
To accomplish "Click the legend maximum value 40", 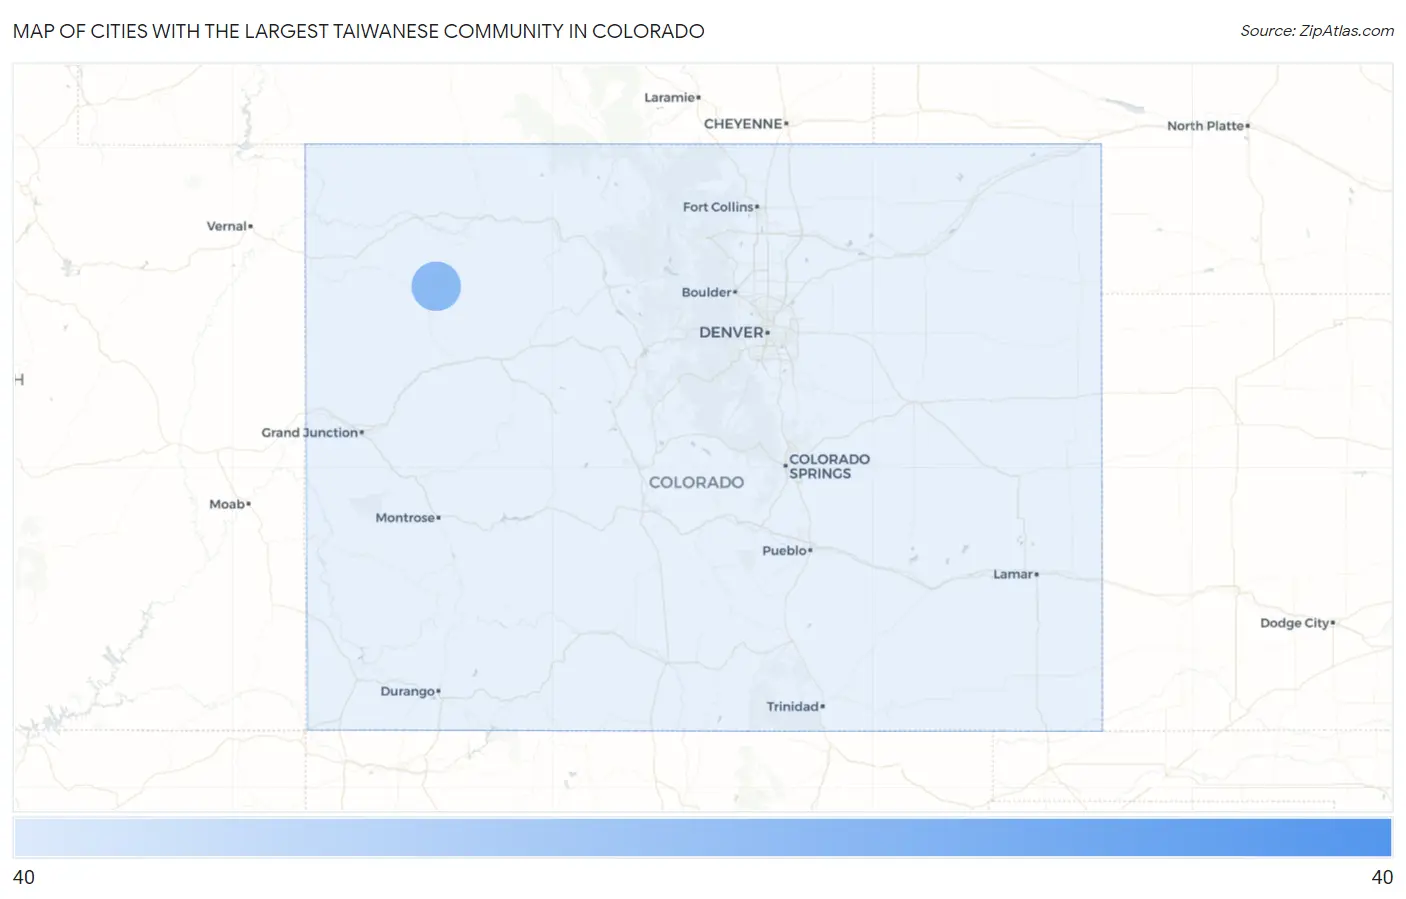I will click(x=1382, y=877).
